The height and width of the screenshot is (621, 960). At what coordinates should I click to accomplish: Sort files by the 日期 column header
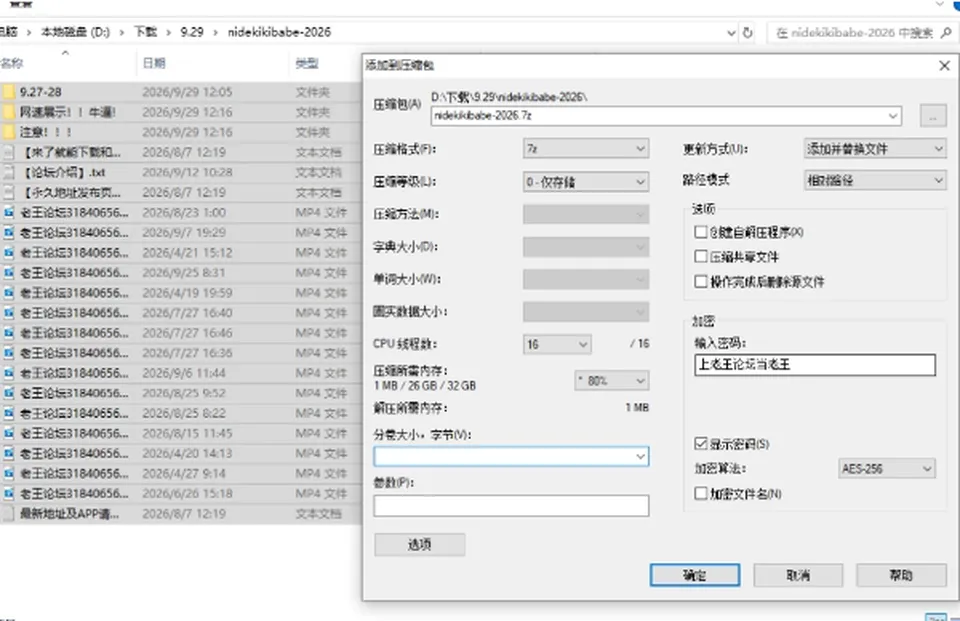[x=154, y=63]
